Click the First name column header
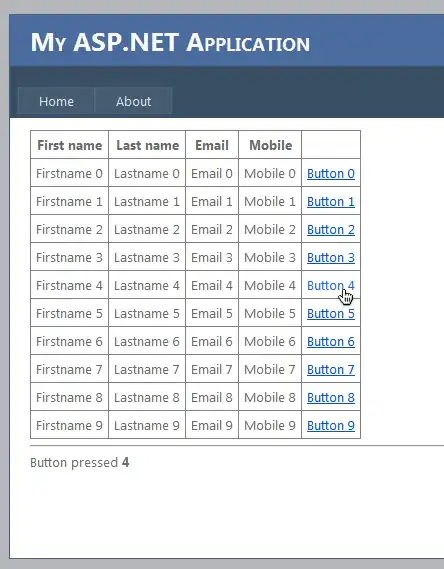Image resolution: width=444 pixels, height=569 pixels. [x=70, y=145]
